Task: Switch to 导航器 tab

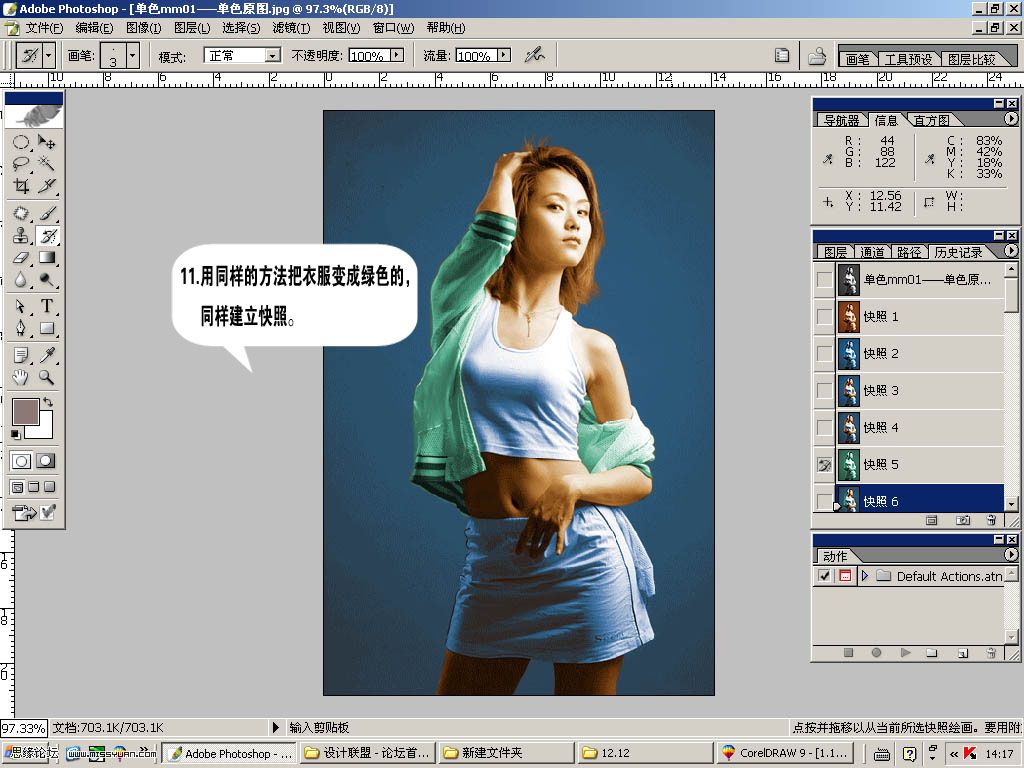Action: pos(841,120)
